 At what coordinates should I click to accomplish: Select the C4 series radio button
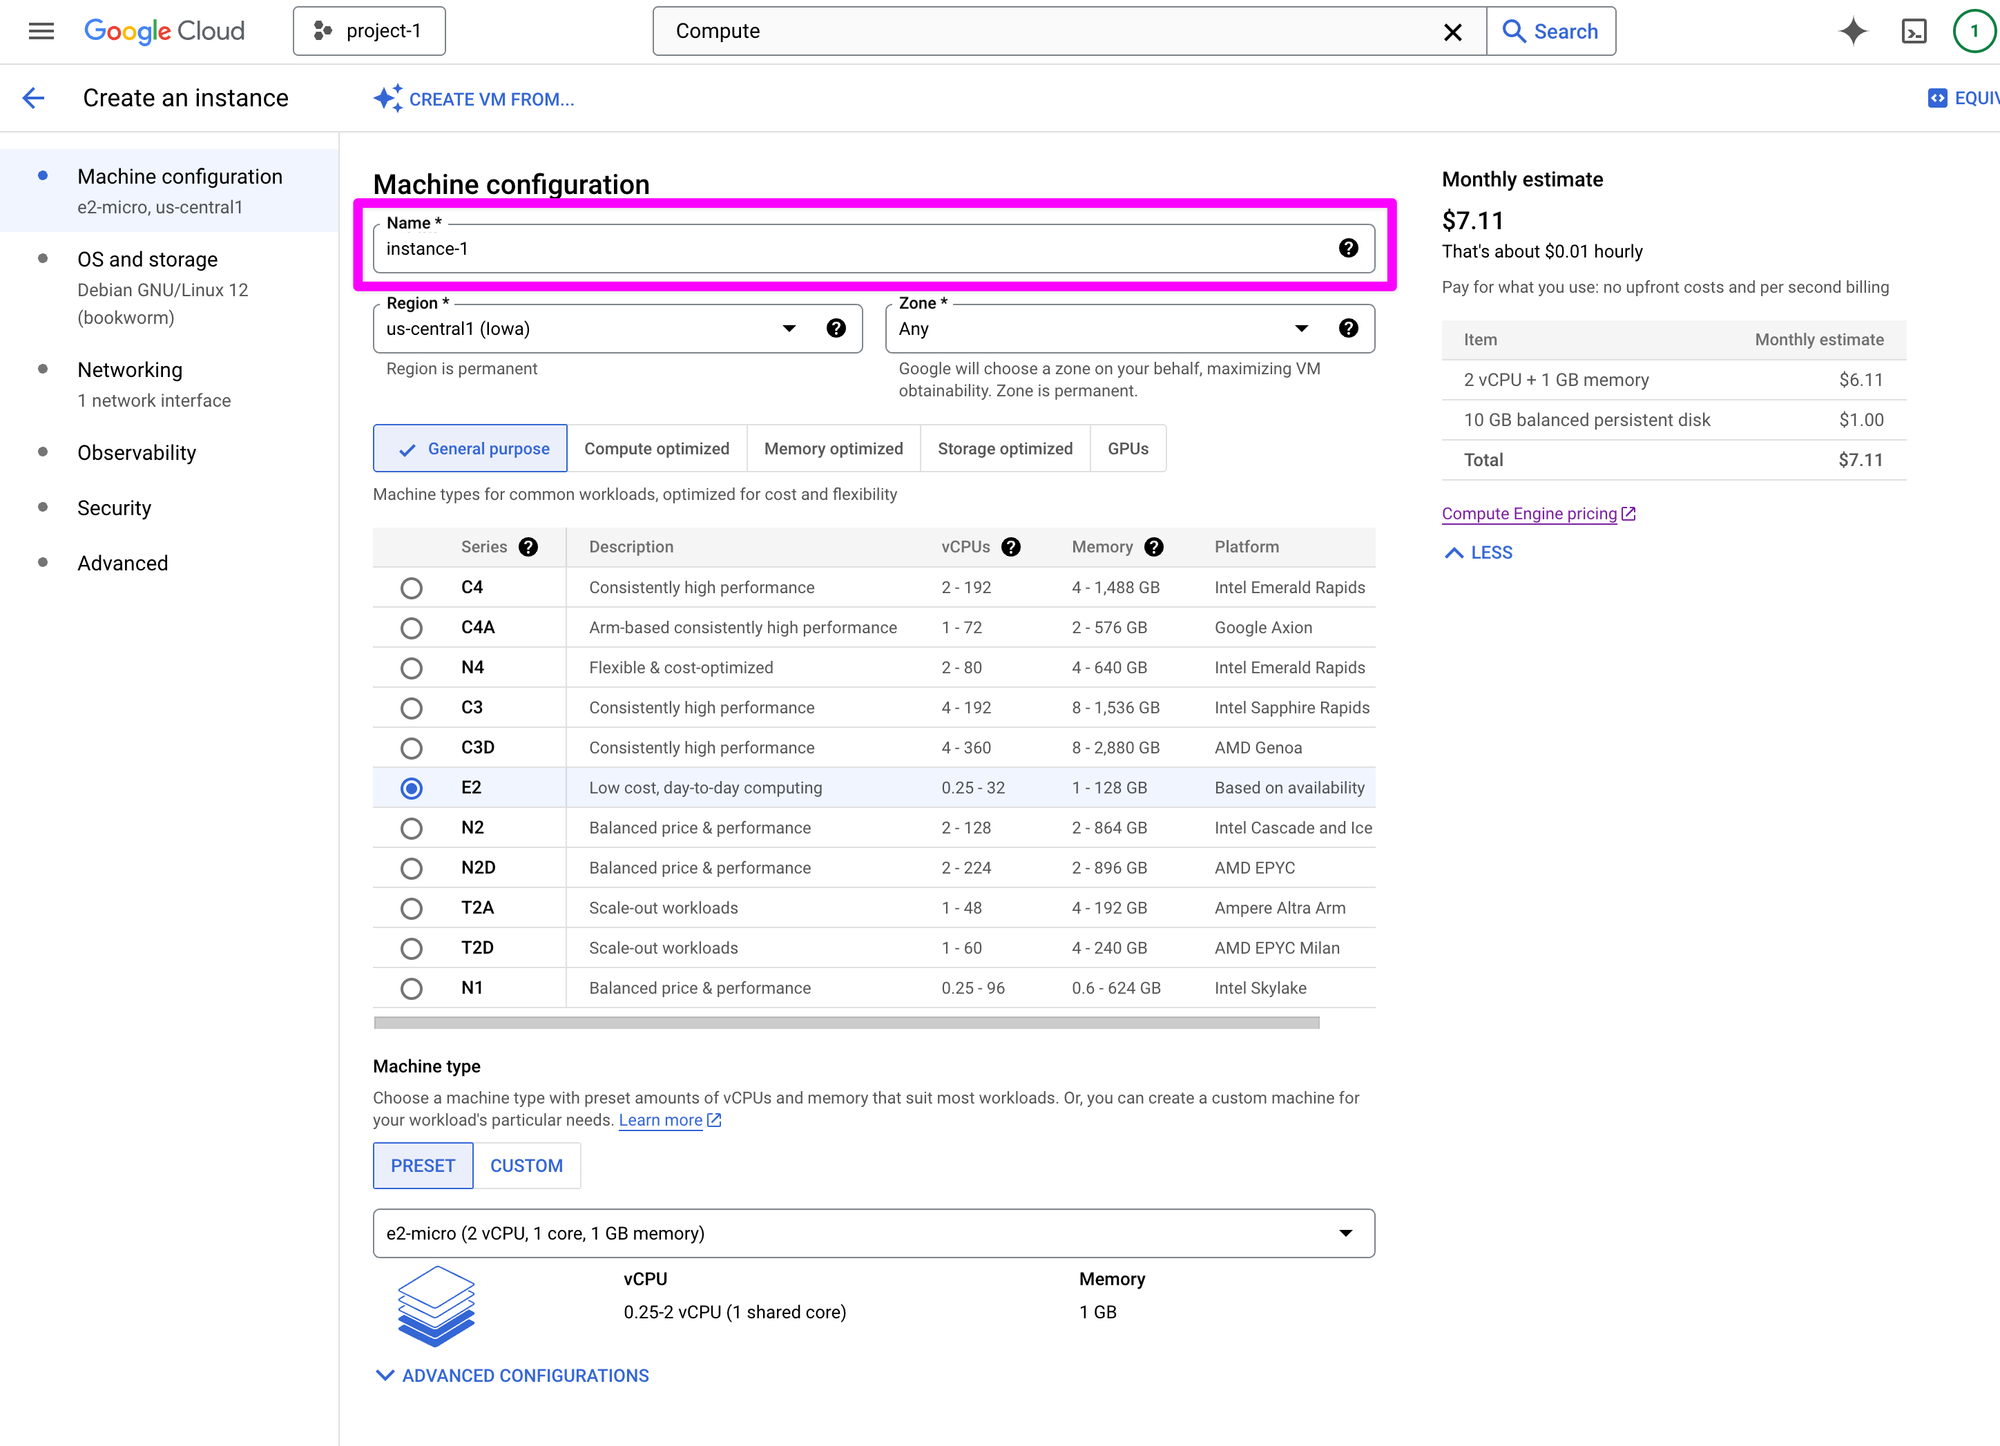411,588
